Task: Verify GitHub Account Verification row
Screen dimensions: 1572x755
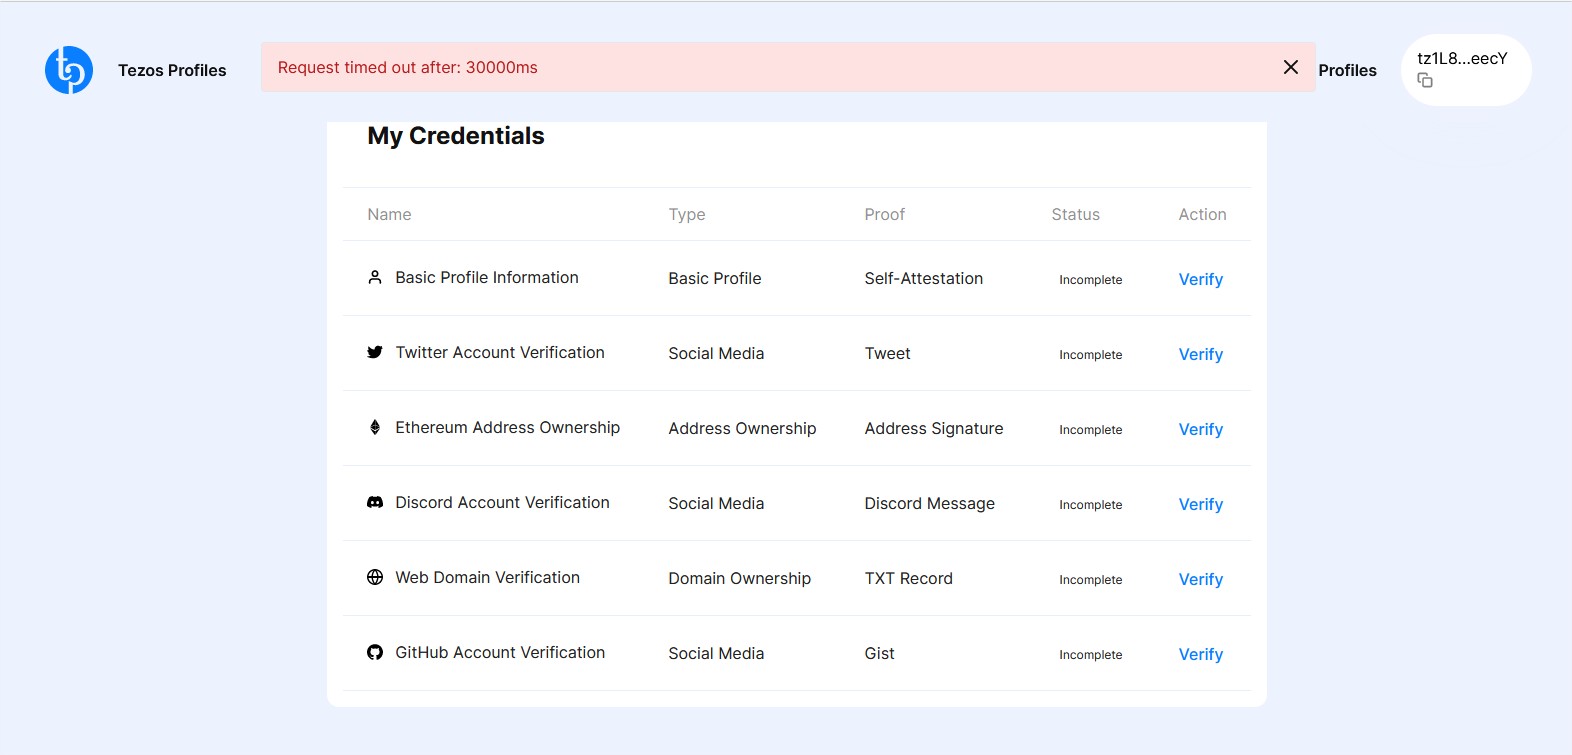Action: [x=1200, y=654]
